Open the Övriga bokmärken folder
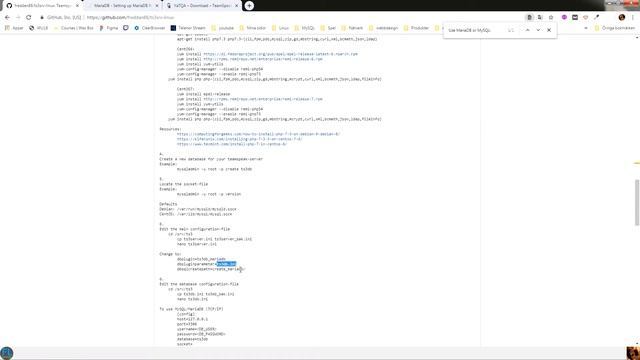Viewport: 640px width, 360px height. (x=615, y=28)
